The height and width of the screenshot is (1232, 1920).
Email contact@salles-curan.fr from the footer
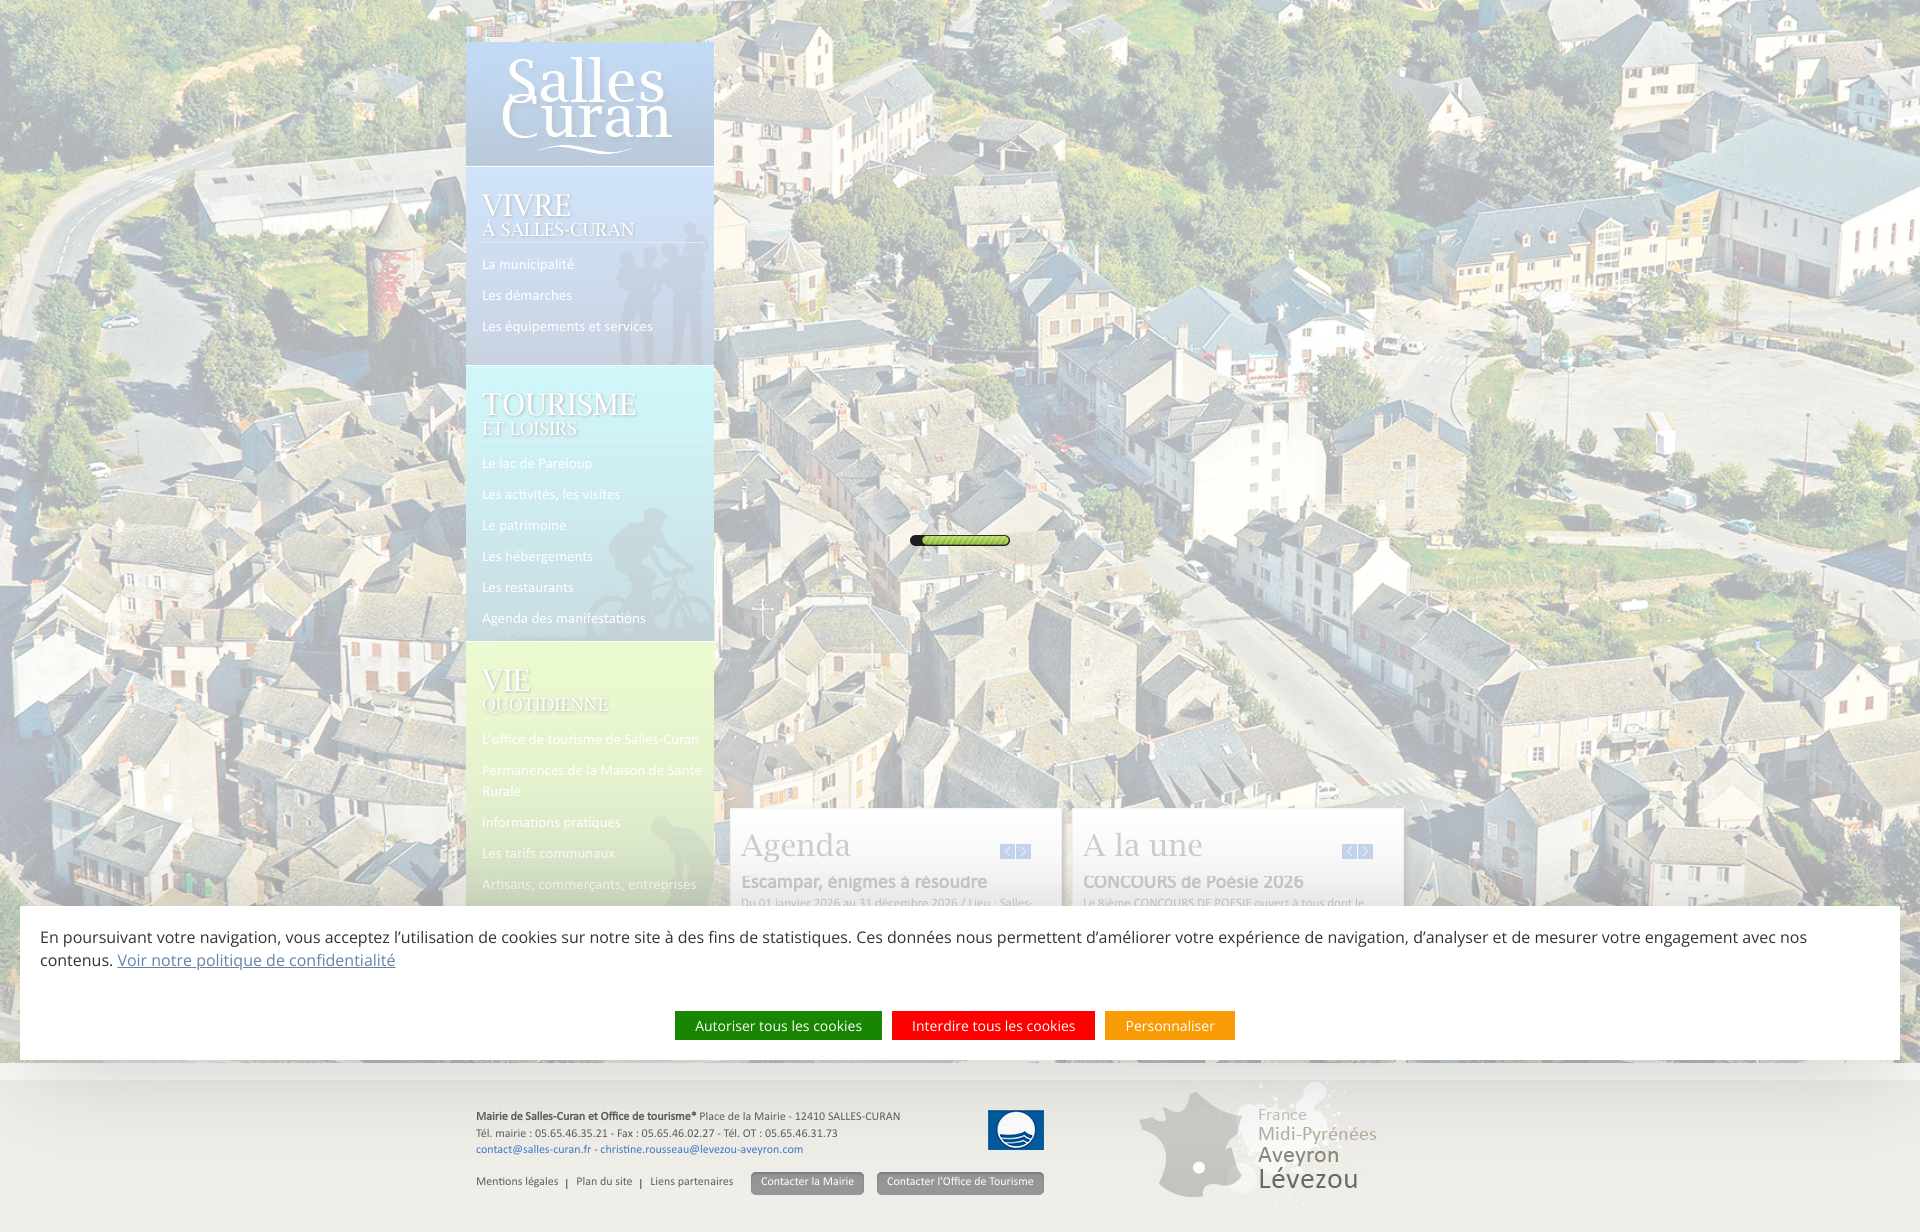click(533, 1150)
